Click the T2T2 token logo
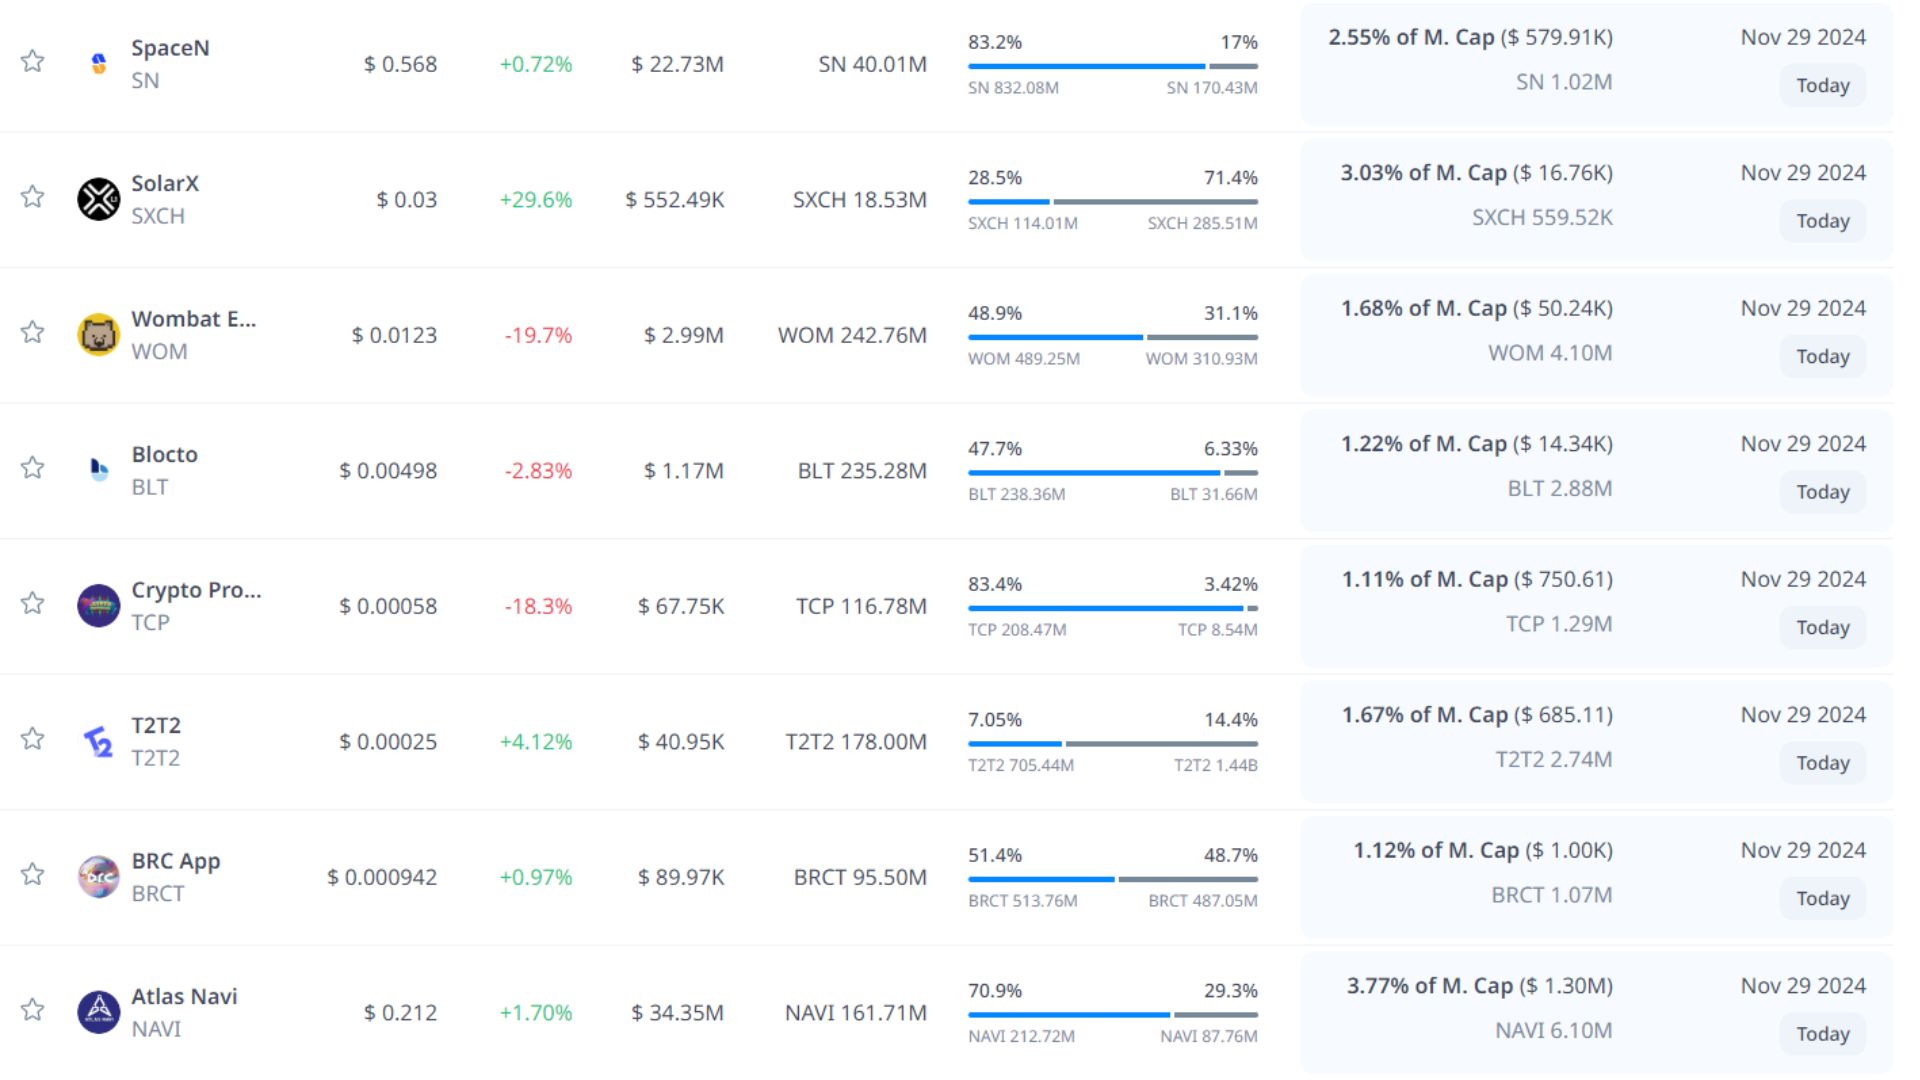This screenshot has width=1920, height=1080. tap(98, 741)
